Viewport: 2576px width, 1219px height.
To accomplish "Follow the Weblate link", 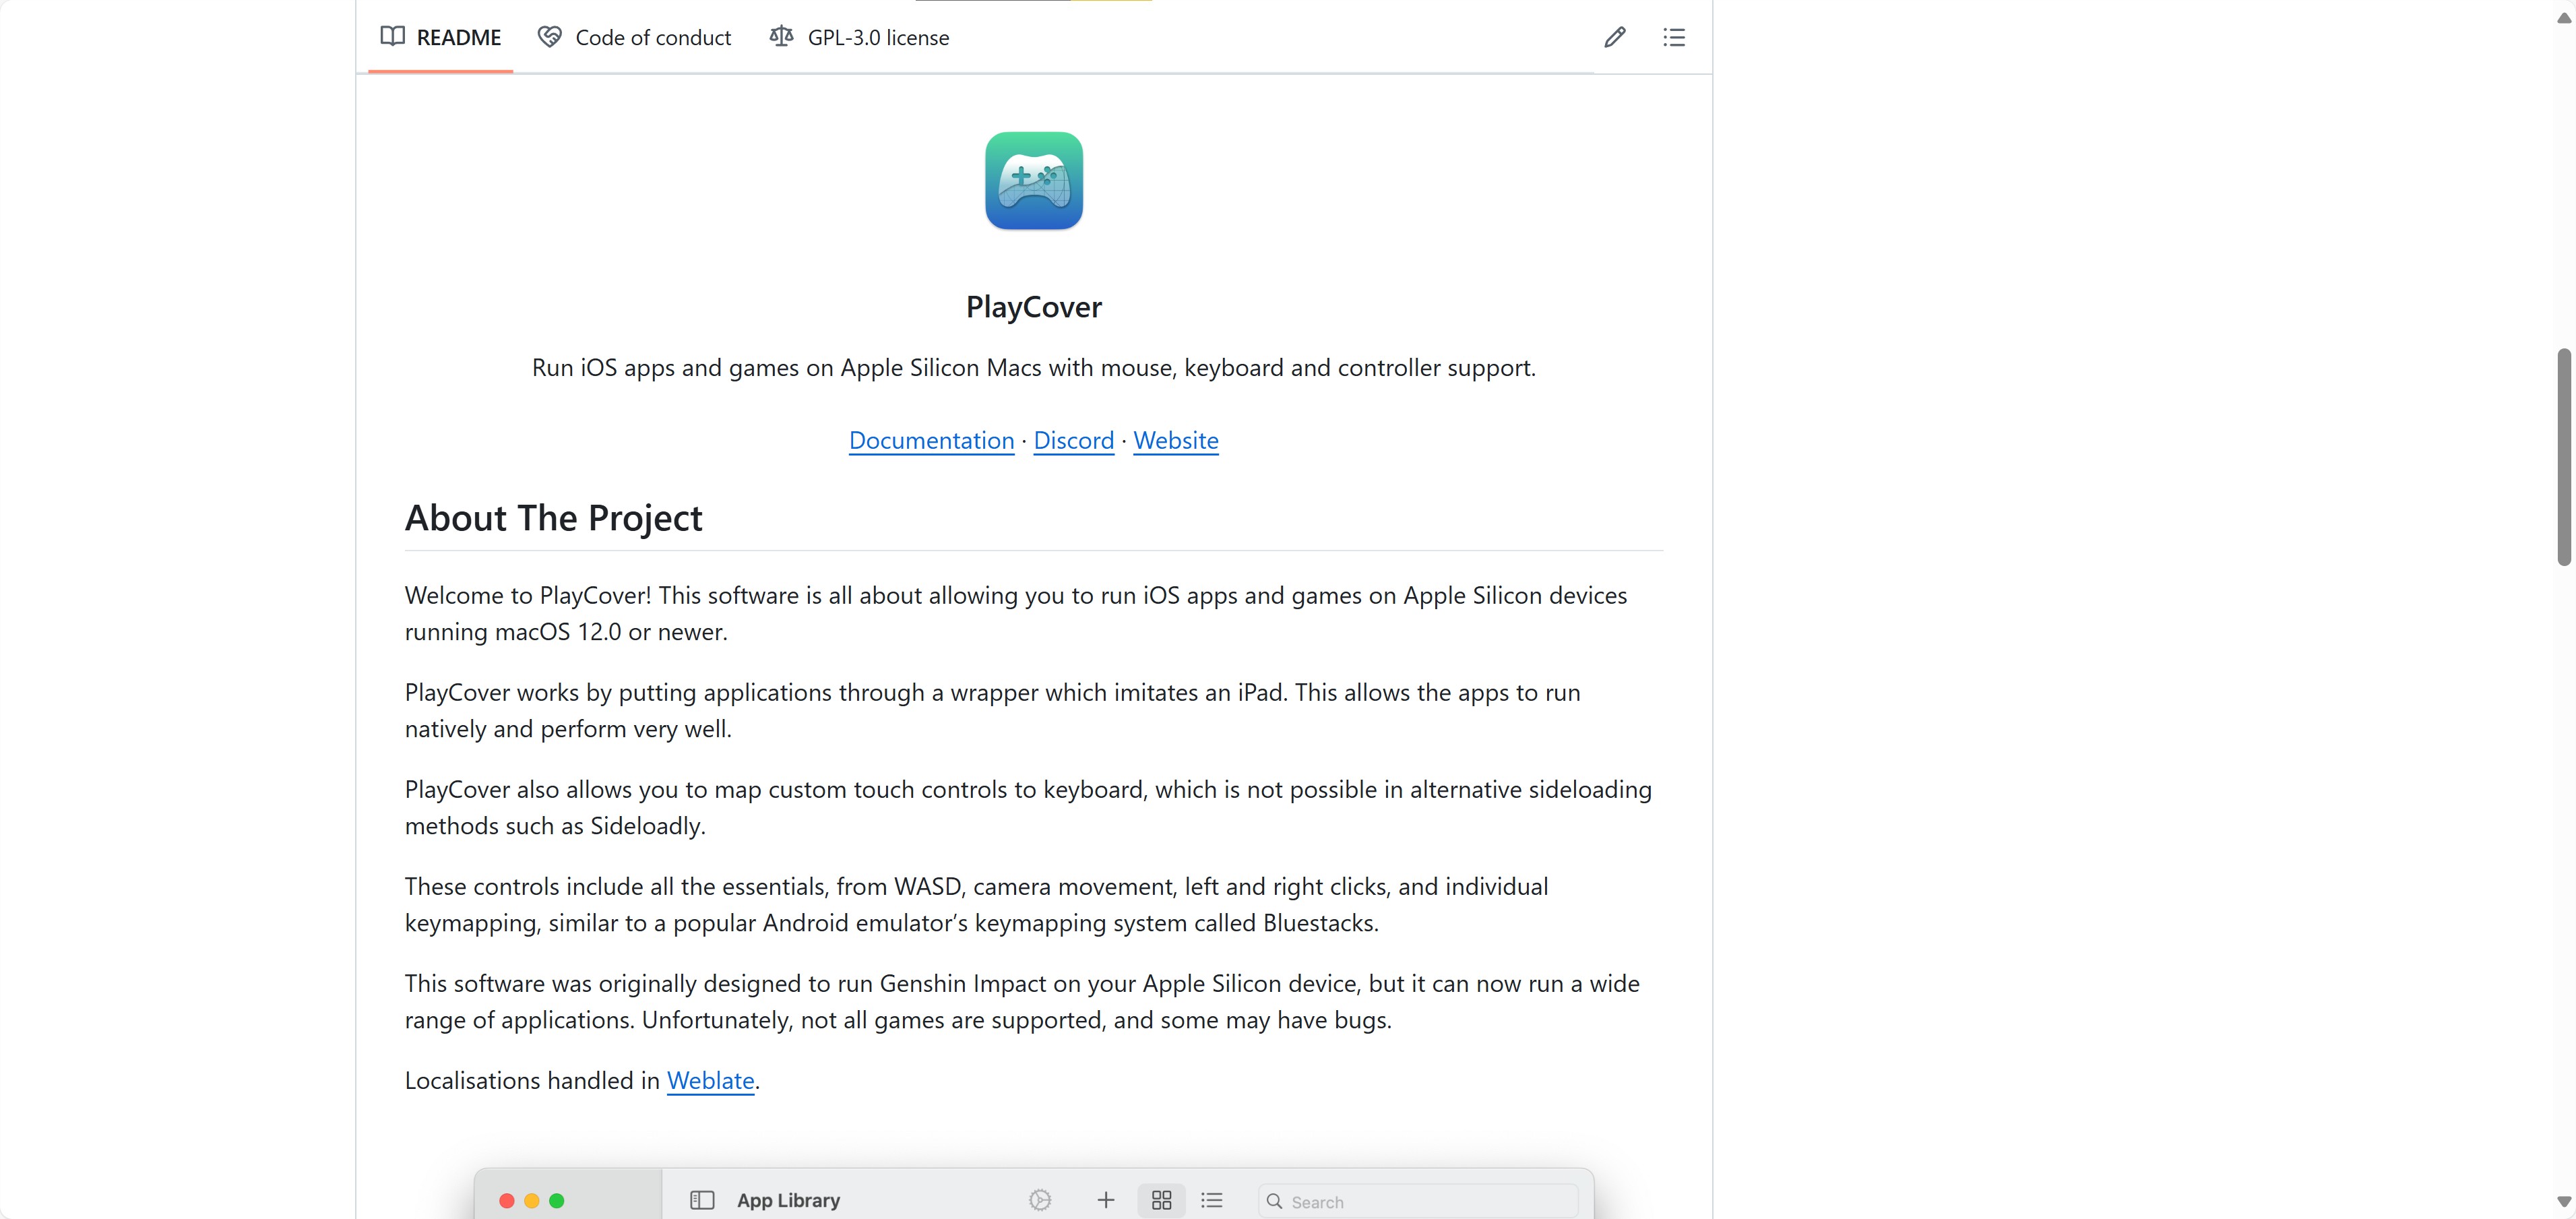I will point(710,1080).
